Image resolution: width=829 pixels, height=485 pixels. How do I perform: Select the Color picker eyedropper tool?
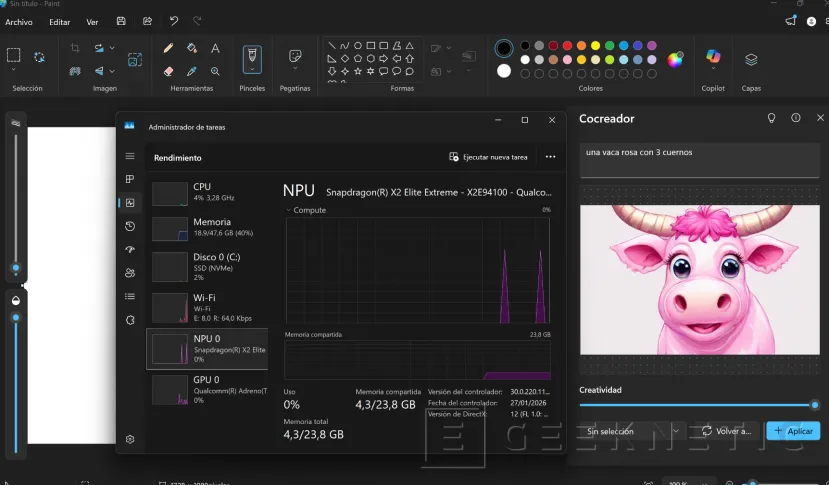coord(192,71)
